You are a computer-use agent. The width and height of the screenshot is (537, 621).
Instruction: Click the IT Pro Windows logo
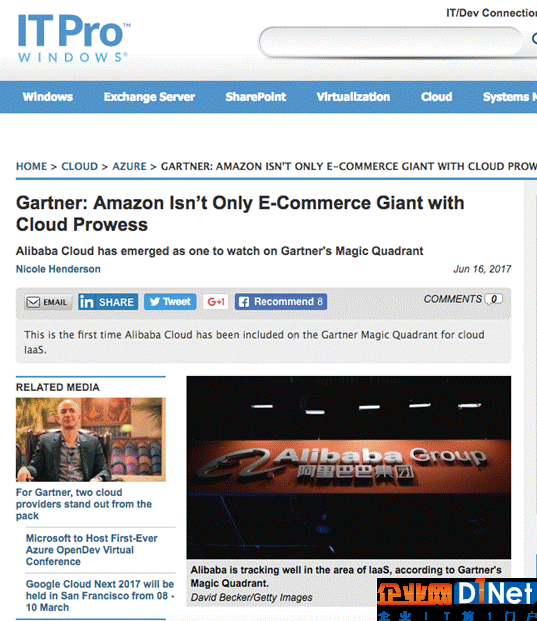(73, 38)
